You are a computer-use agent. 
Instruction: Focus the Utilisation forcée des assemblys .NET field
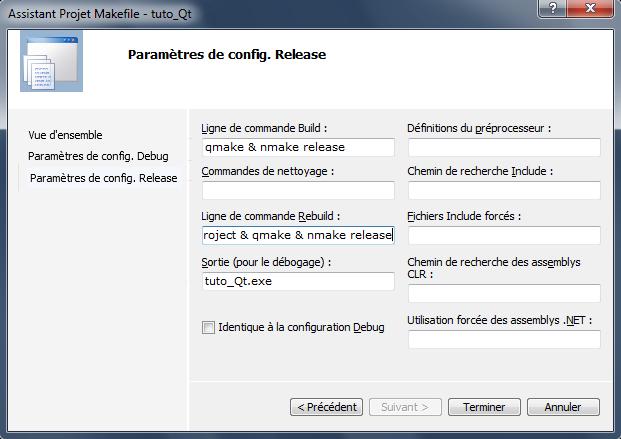coord(503,339)
